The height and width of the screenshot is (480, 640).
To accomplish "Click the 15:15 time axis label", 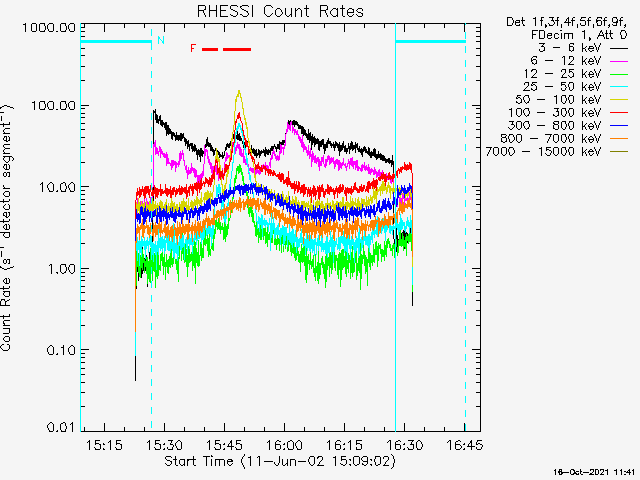I will [104, 445].
